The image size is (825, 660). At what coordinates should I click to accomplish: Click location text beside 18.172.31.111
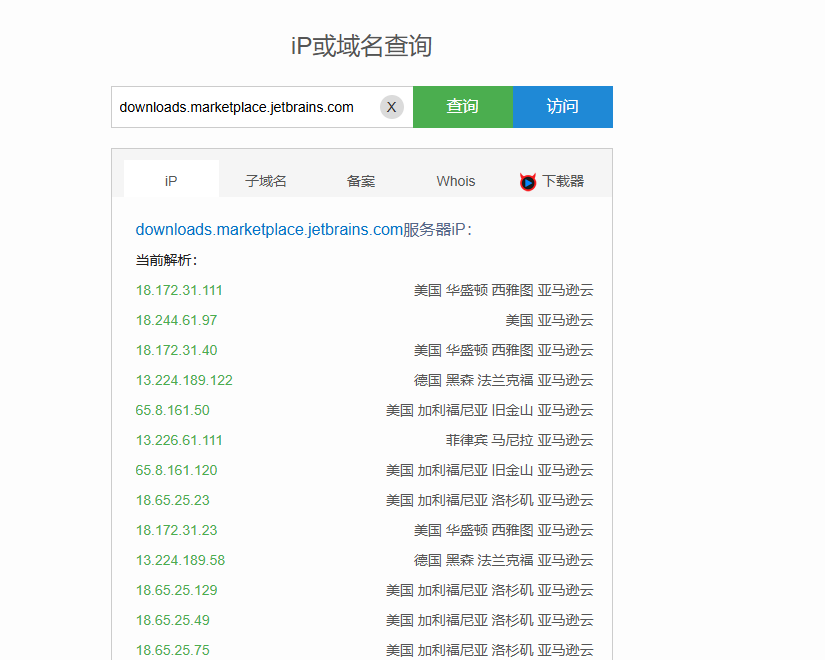[504, 291]
